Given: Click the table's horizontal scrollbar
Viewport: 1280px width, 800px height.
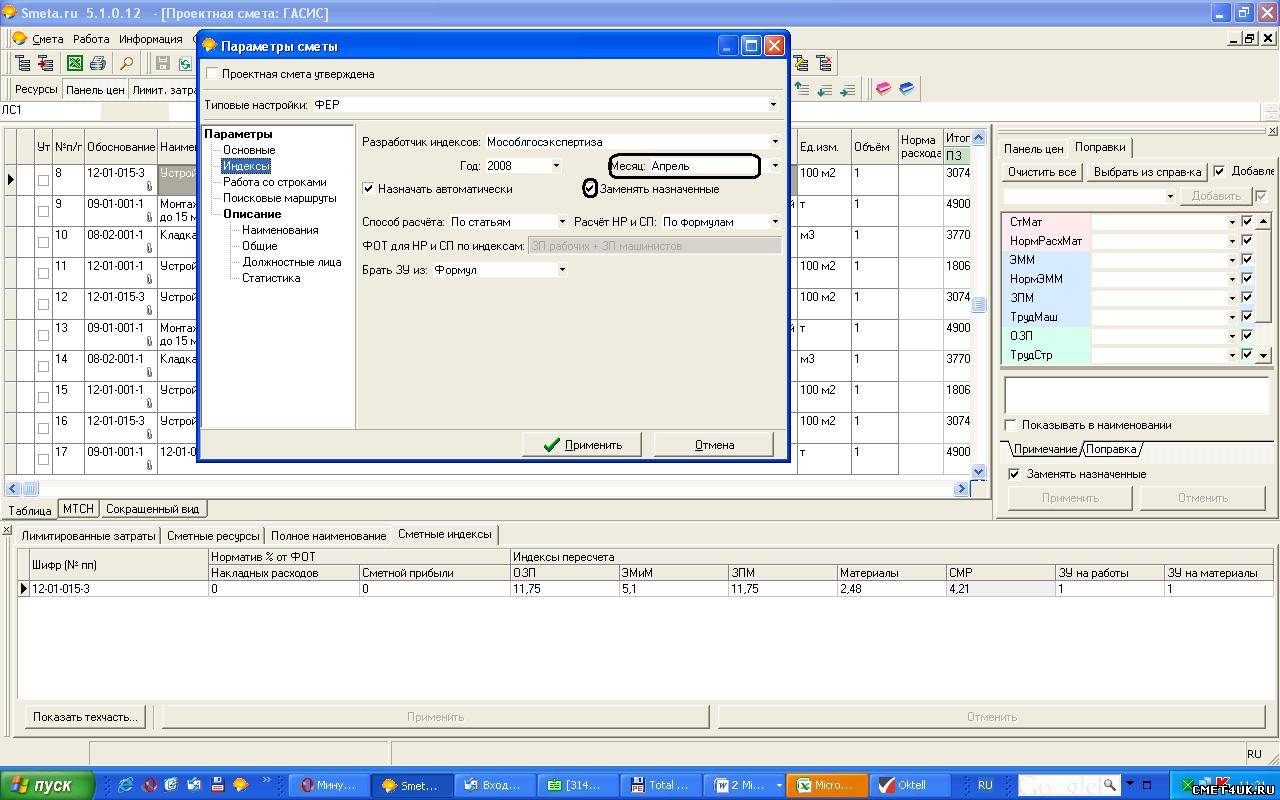Looking at the screenshot, I should tap(488, 489).
